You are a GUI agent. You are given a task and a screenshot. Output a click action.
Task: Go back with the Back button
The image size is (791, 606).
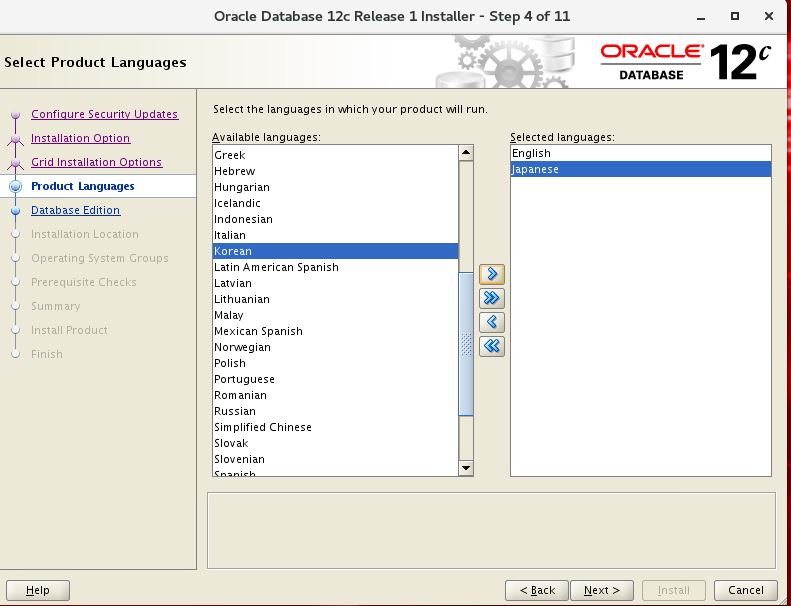(537, 590)
